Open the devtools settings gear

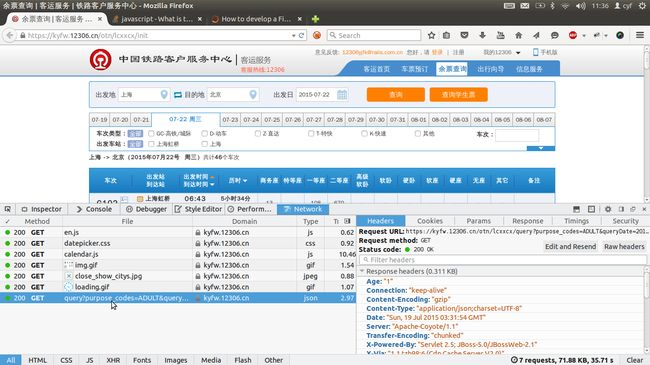(x=608, y=209)
